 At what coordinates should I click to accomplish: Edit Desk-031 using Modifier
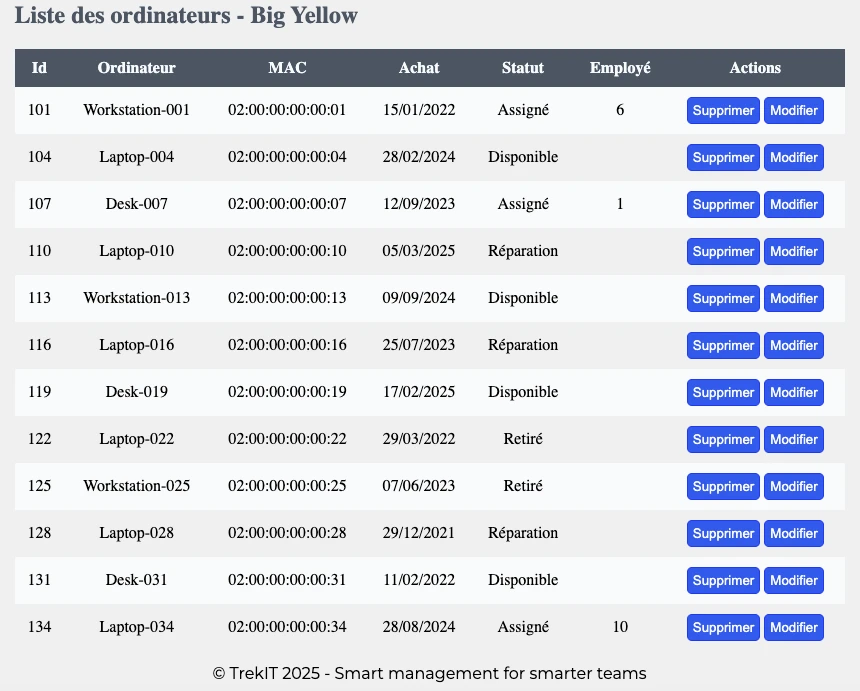(794, 580)
